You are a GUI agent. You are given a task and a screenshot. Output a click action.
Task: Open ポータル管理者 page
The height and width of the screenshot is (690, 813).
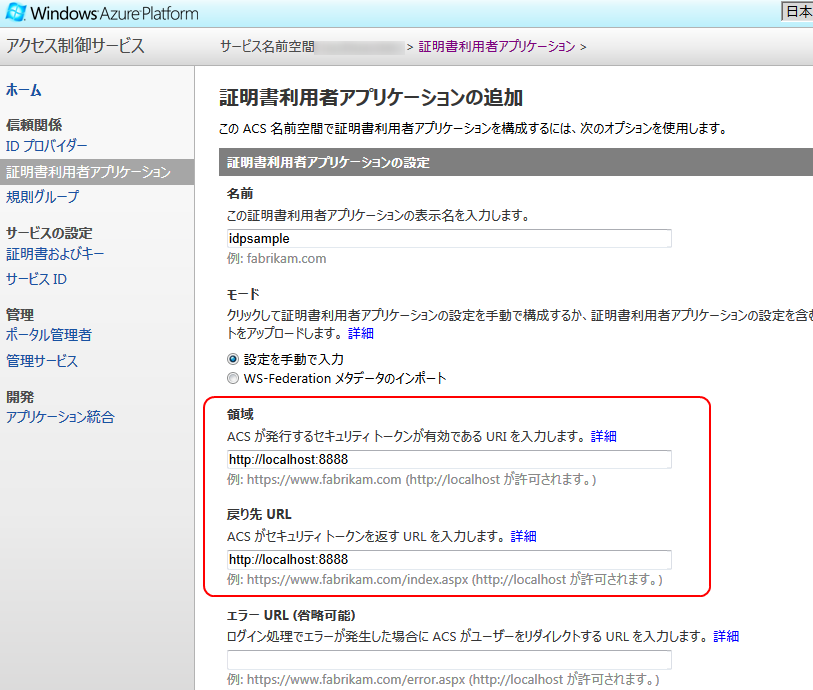point(49,335)
